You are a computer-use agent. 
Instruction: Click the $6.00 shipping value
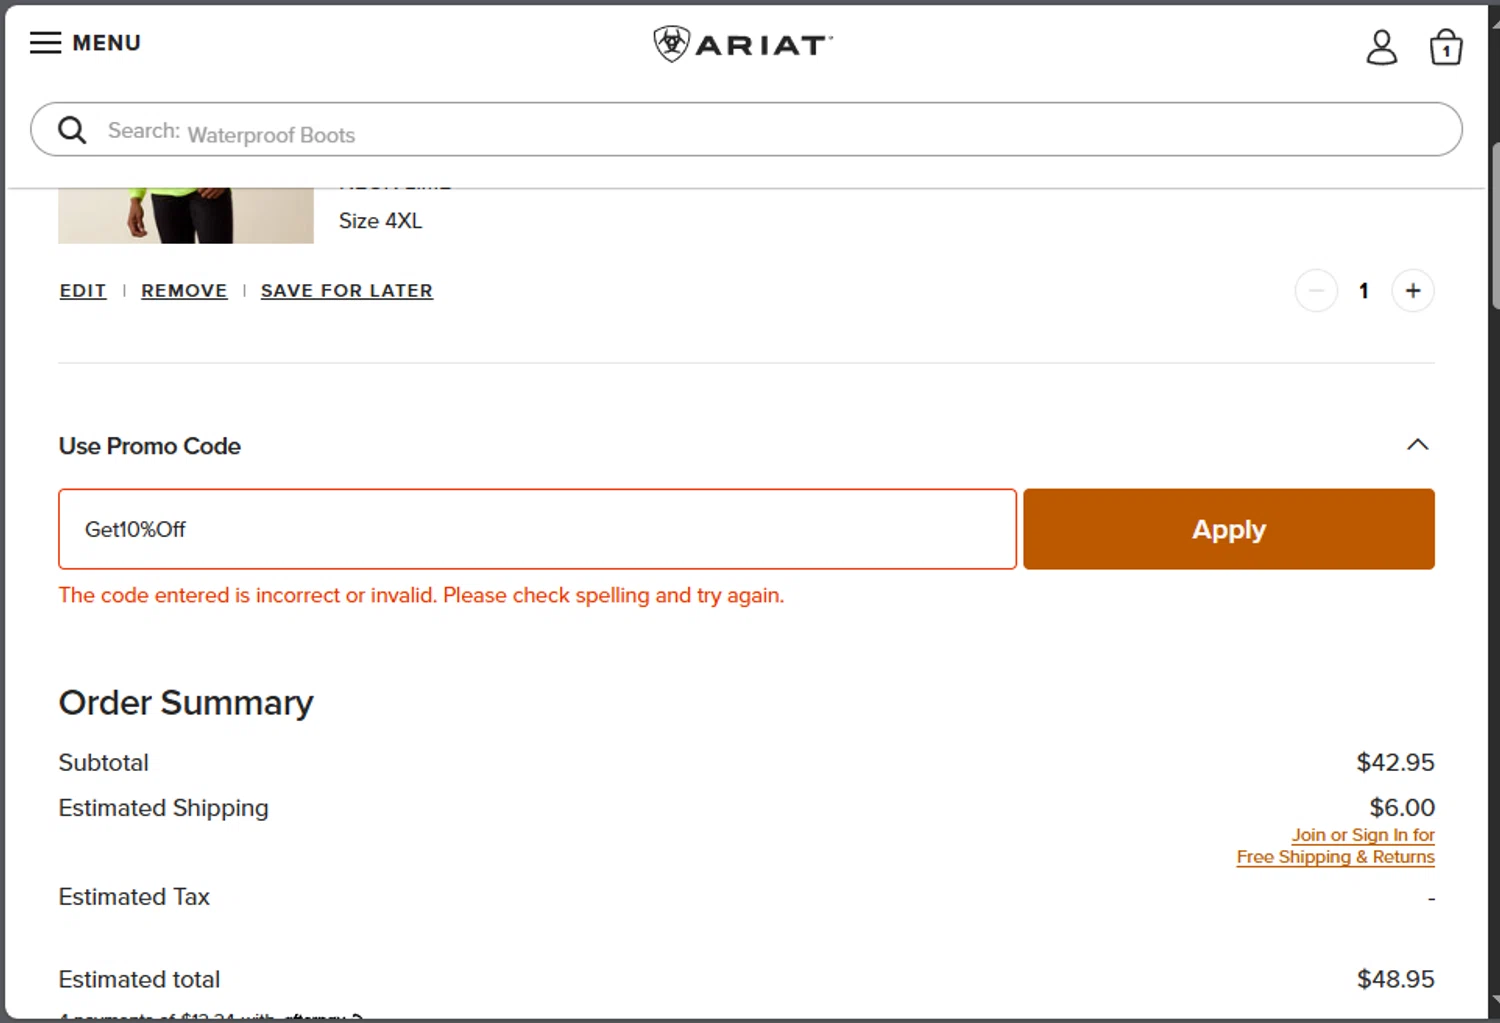click(x=1402, y=808)
